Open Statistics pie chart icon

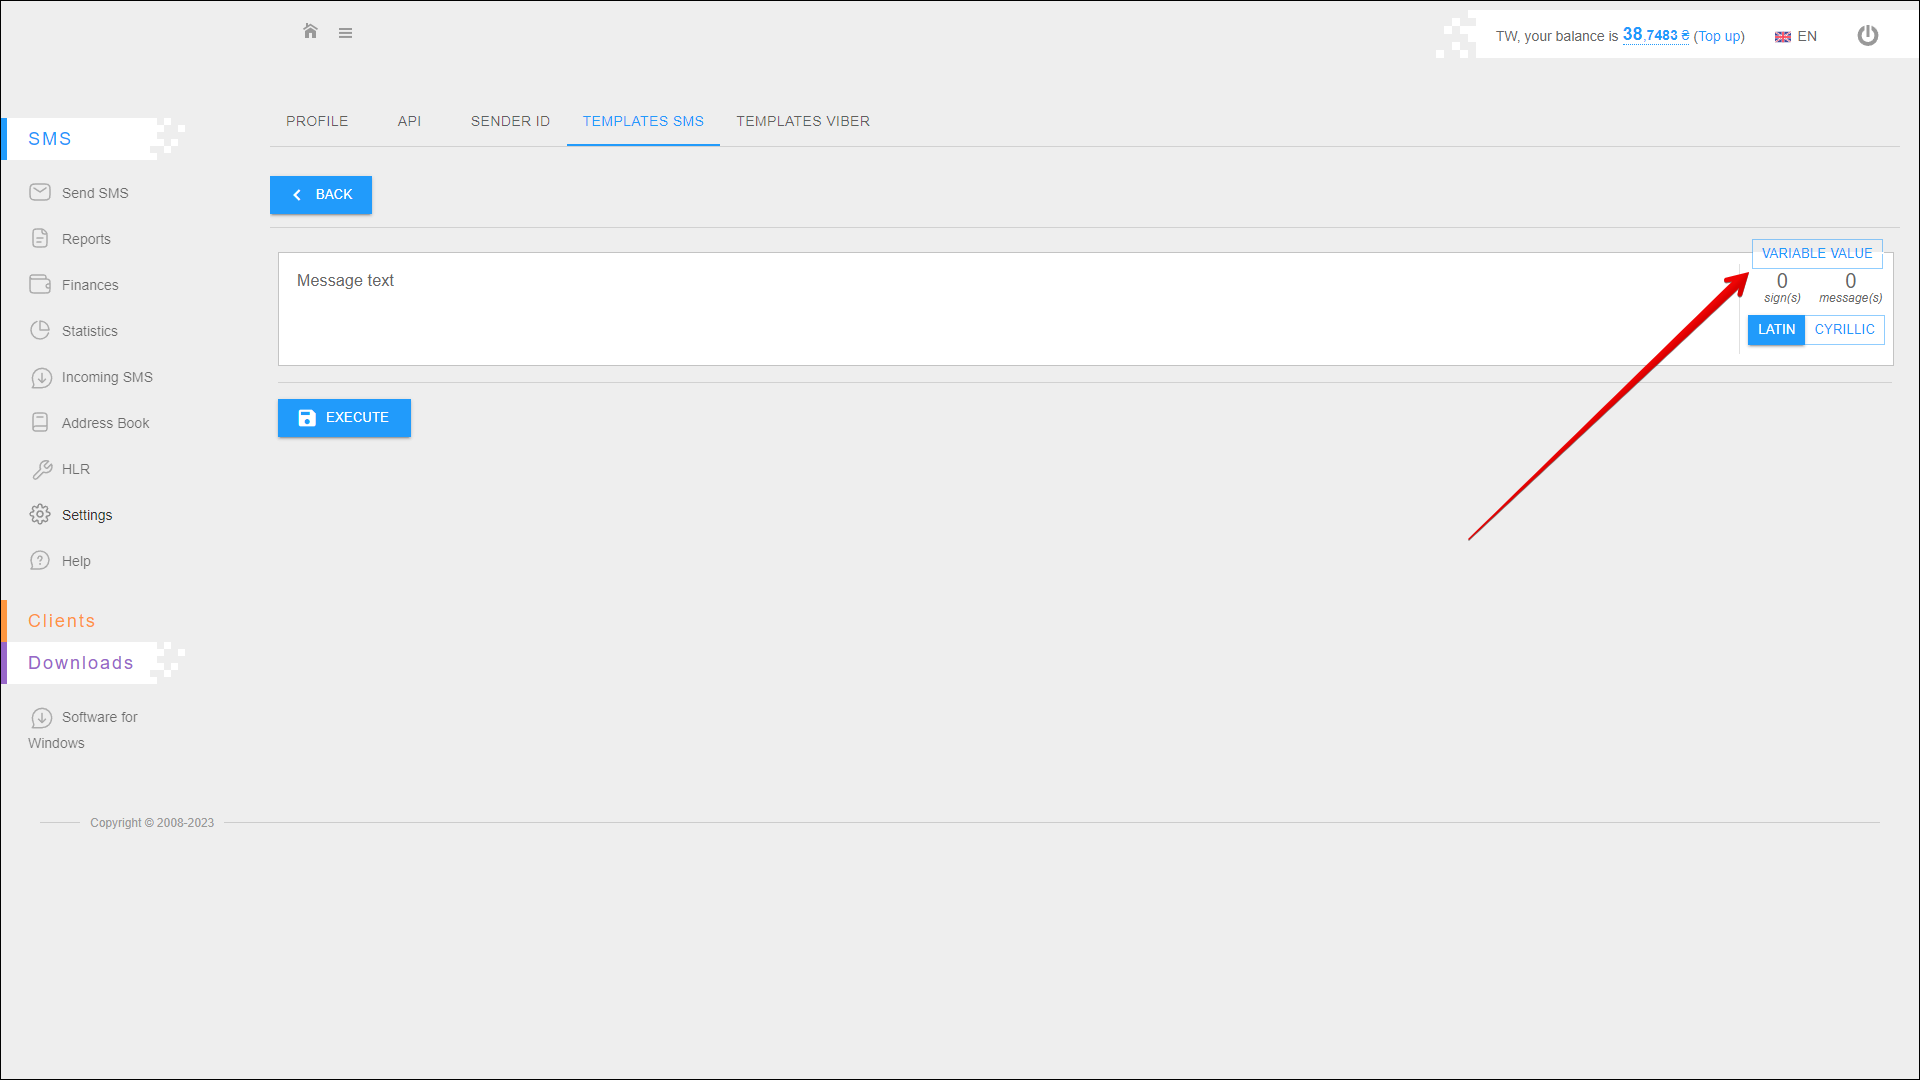[x=40, y=330]
